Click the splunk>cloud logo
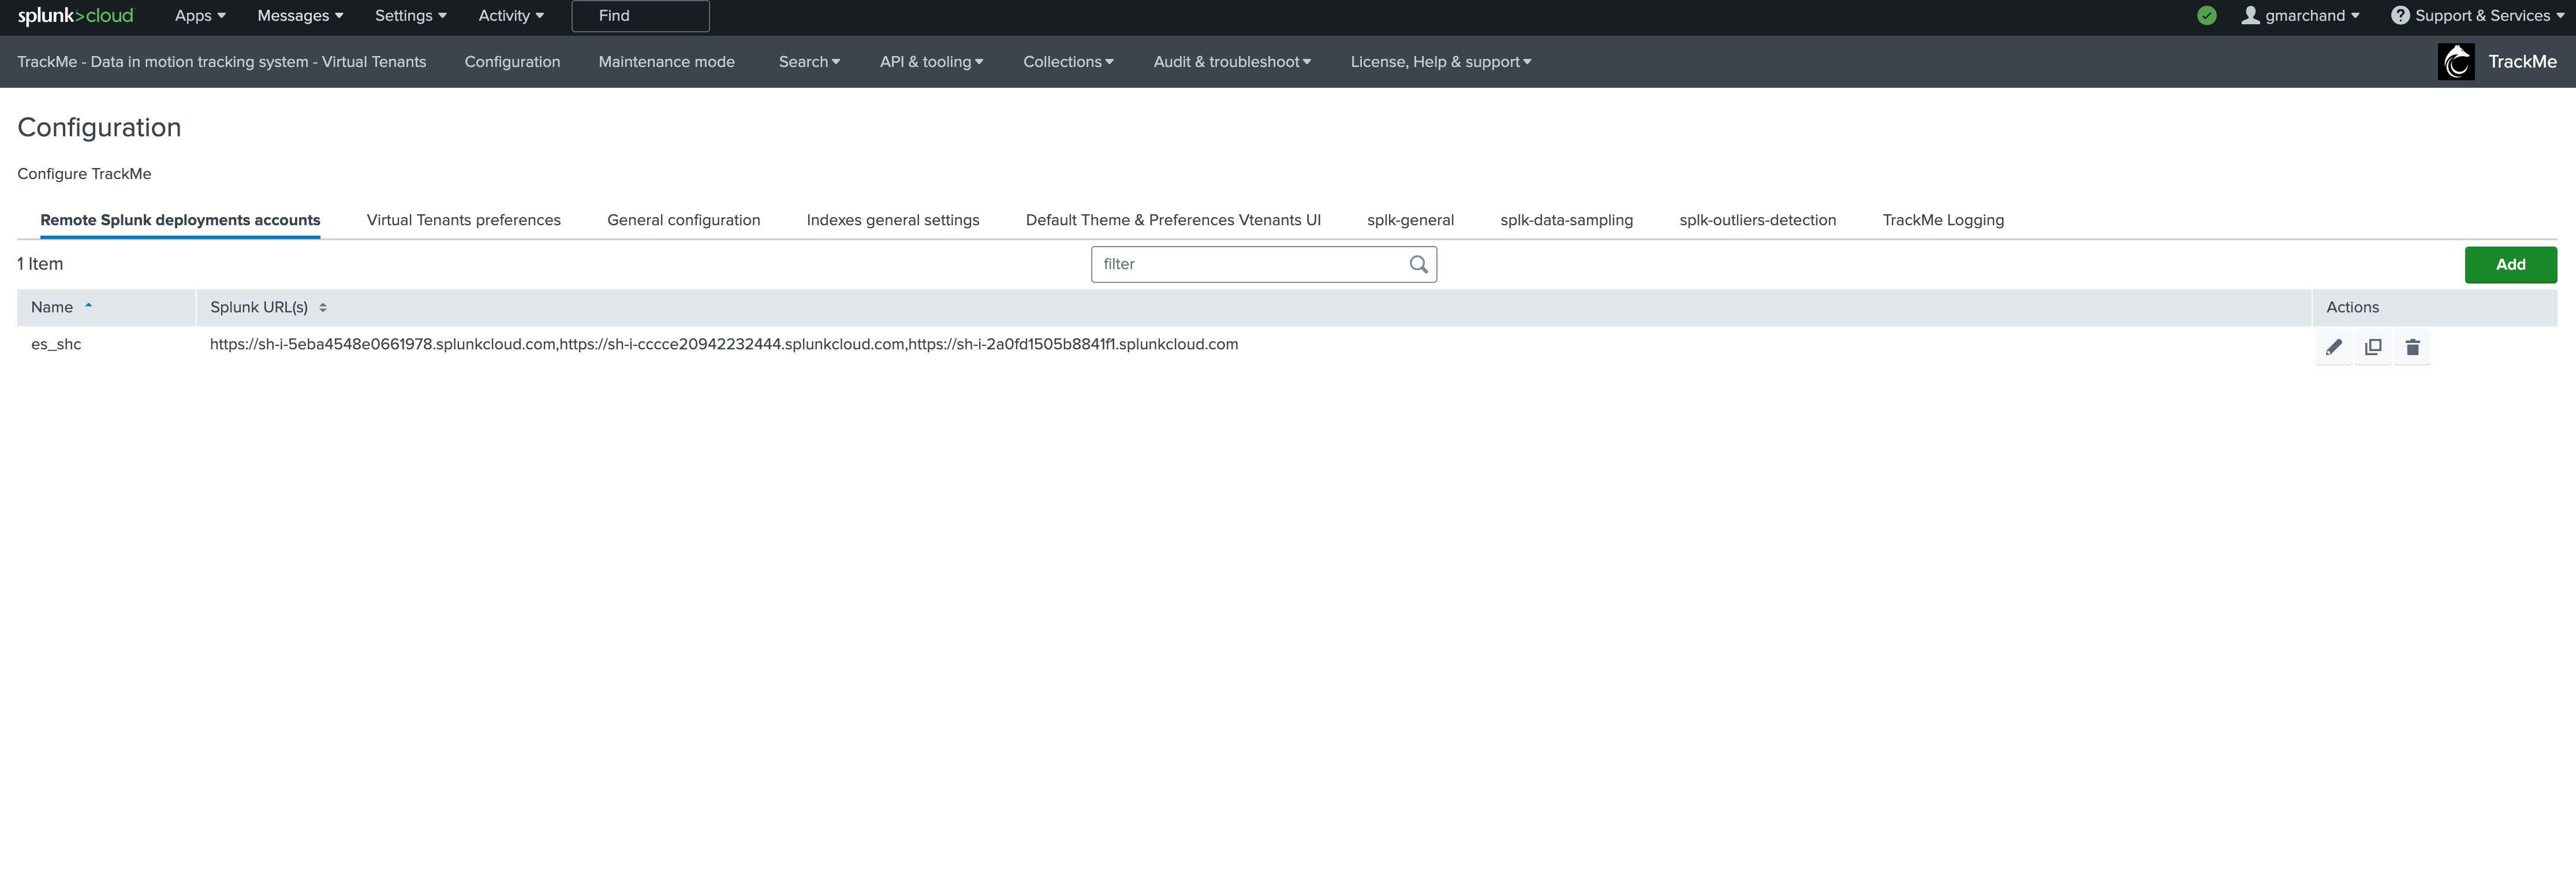 [75, 16]
